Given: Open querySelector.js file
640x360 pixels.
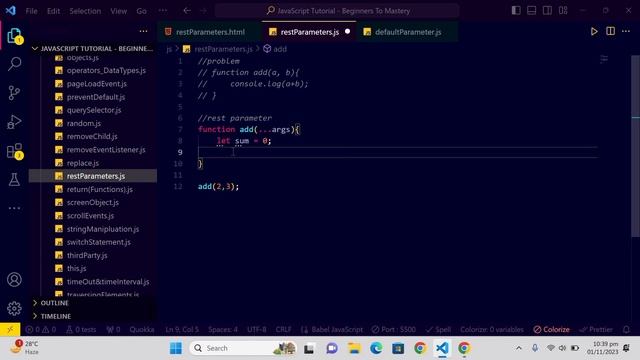Looking at the screenshot, I should coord(94,110).
